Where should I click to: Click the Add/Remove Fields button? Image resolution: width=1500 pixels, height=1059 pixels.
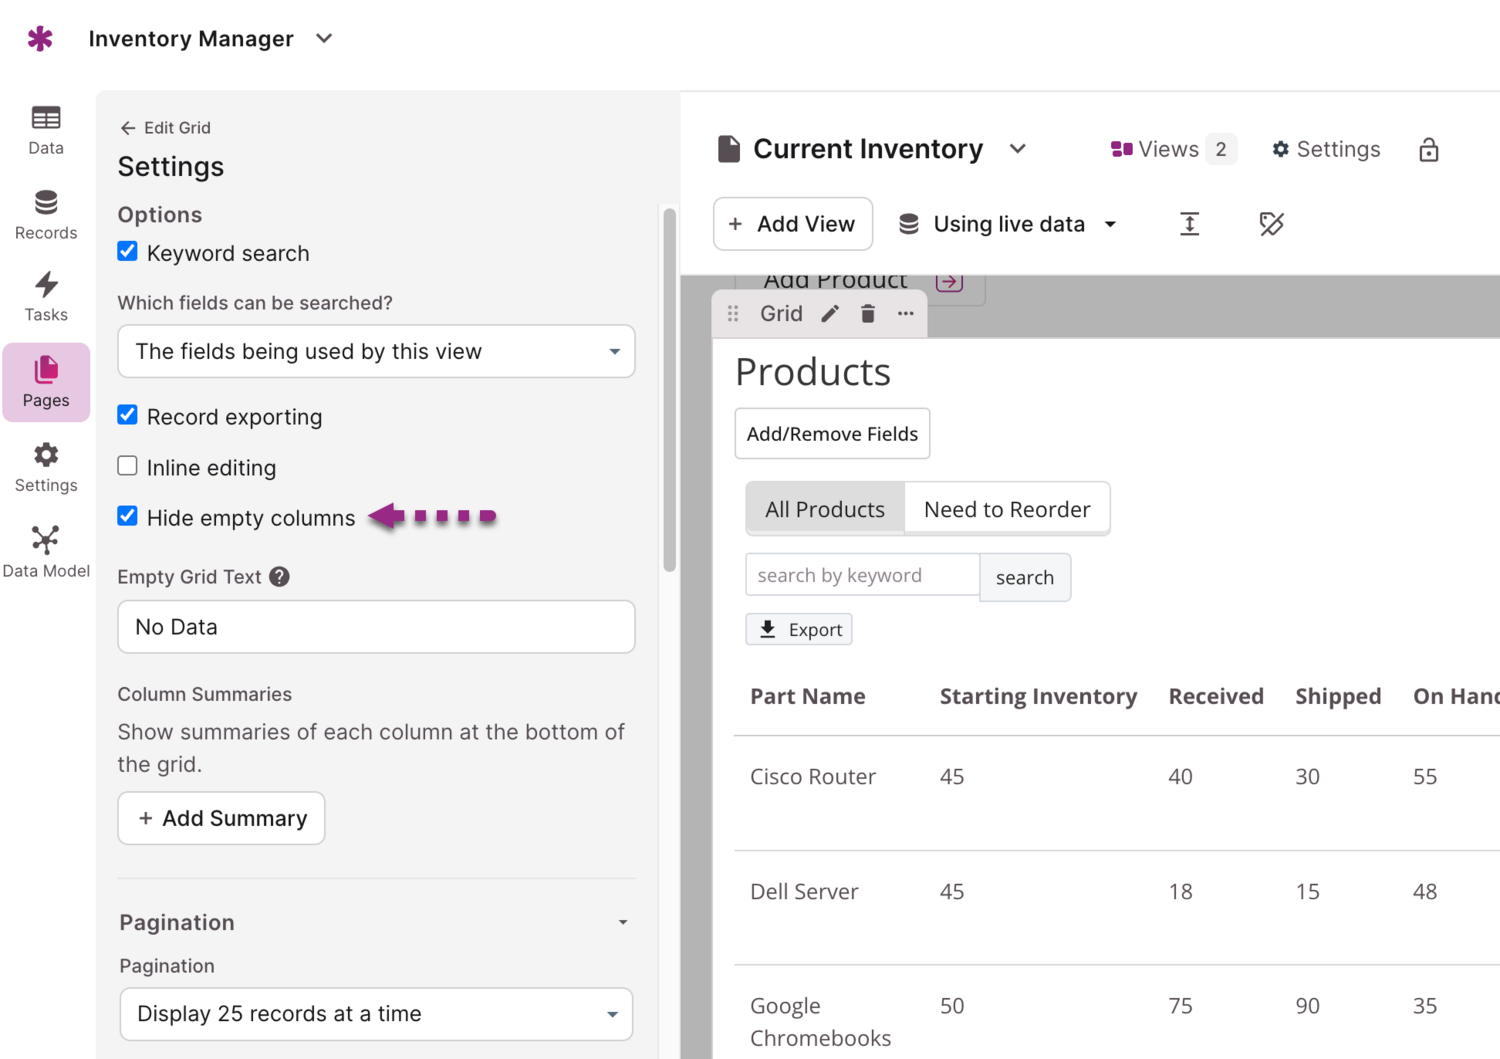tap(832, 434)
